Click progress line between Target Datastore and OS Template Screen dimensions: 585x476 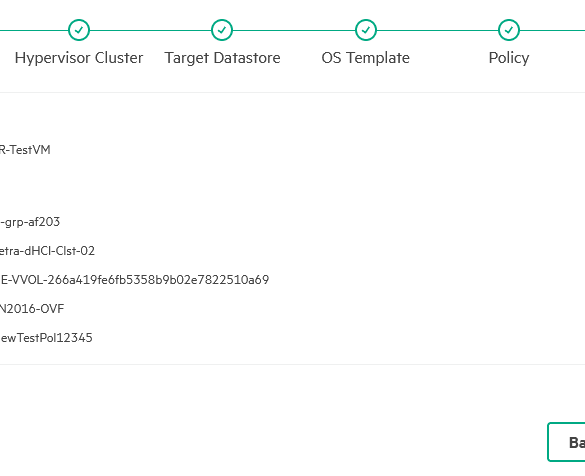(x=294, y=30)
